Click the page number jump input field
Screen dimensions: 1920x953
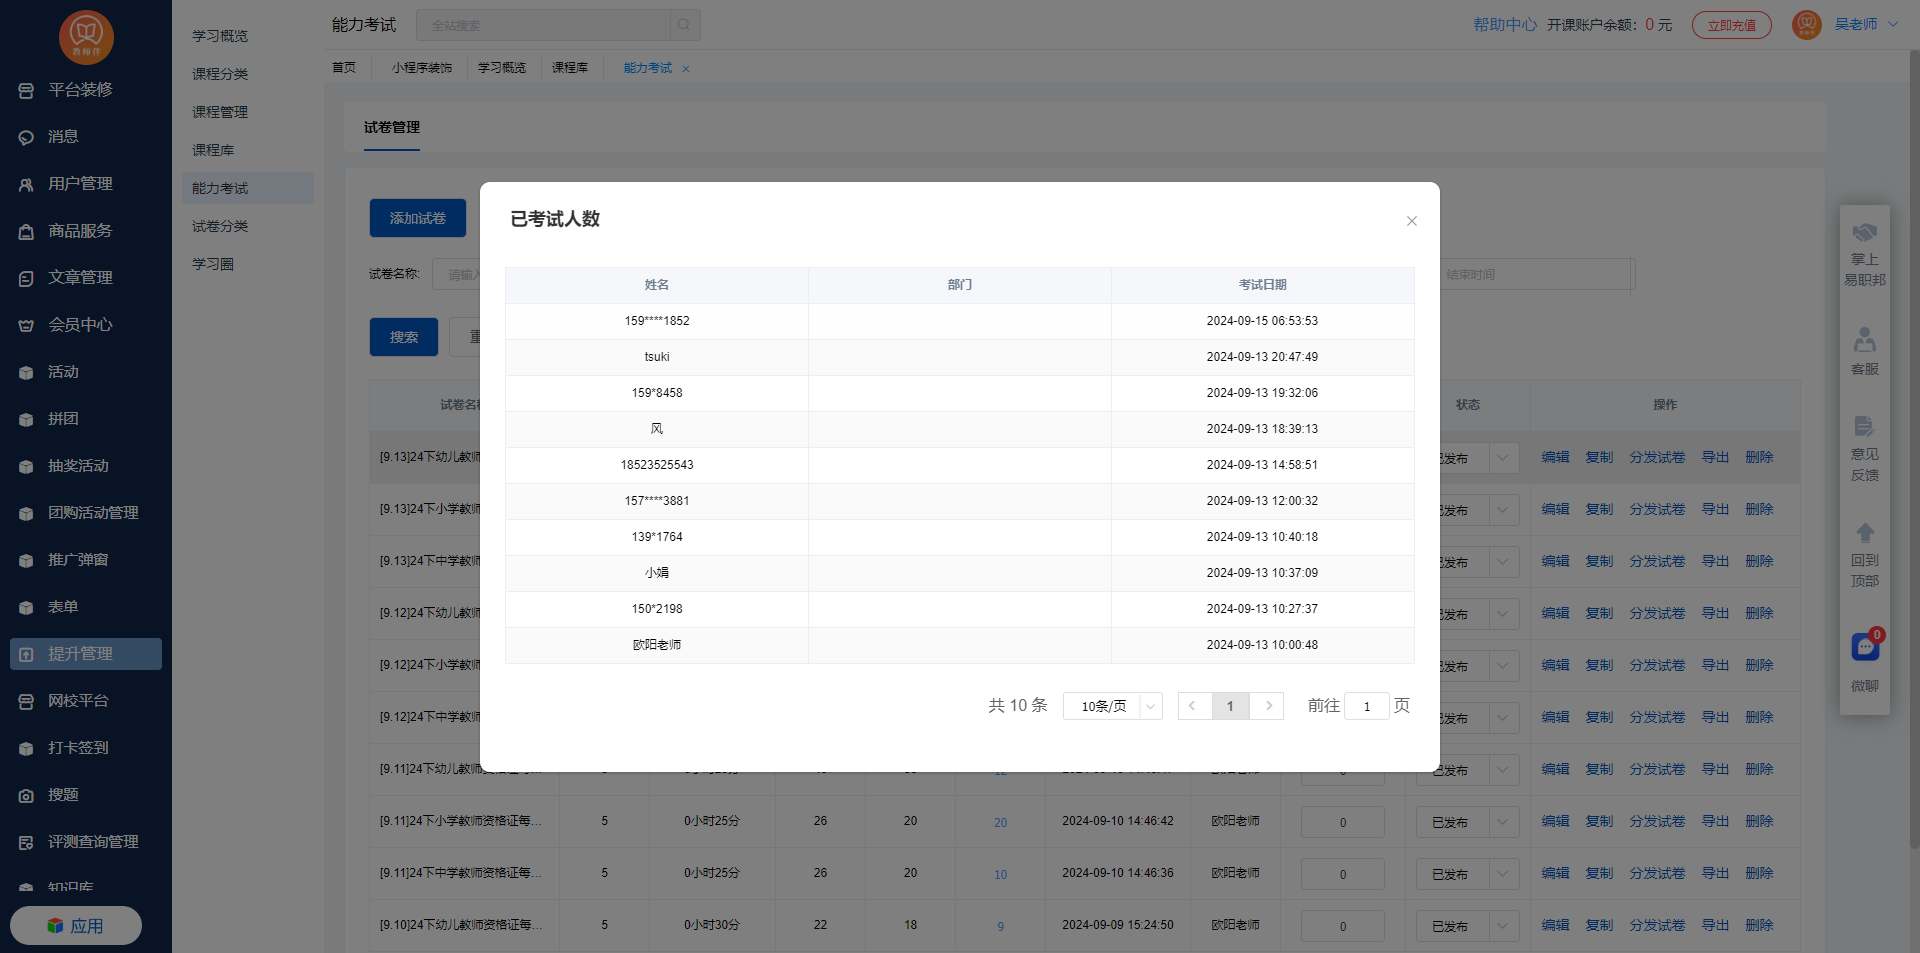(1366, 706)
